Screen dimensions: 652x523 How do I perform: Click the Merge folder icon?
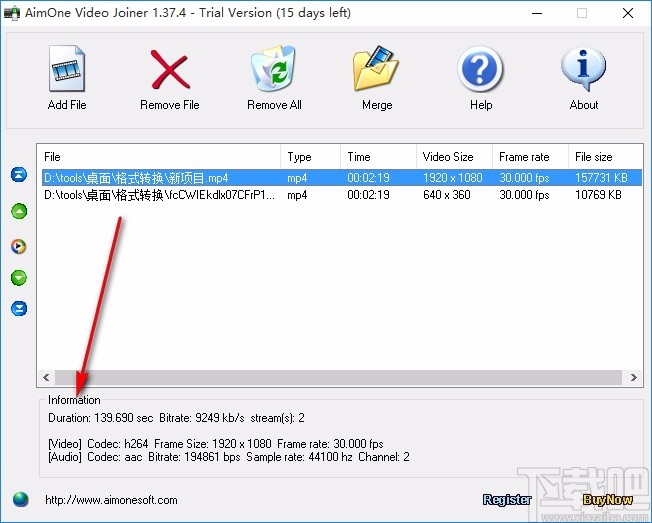pyautogui.click(x=376, y=69)
